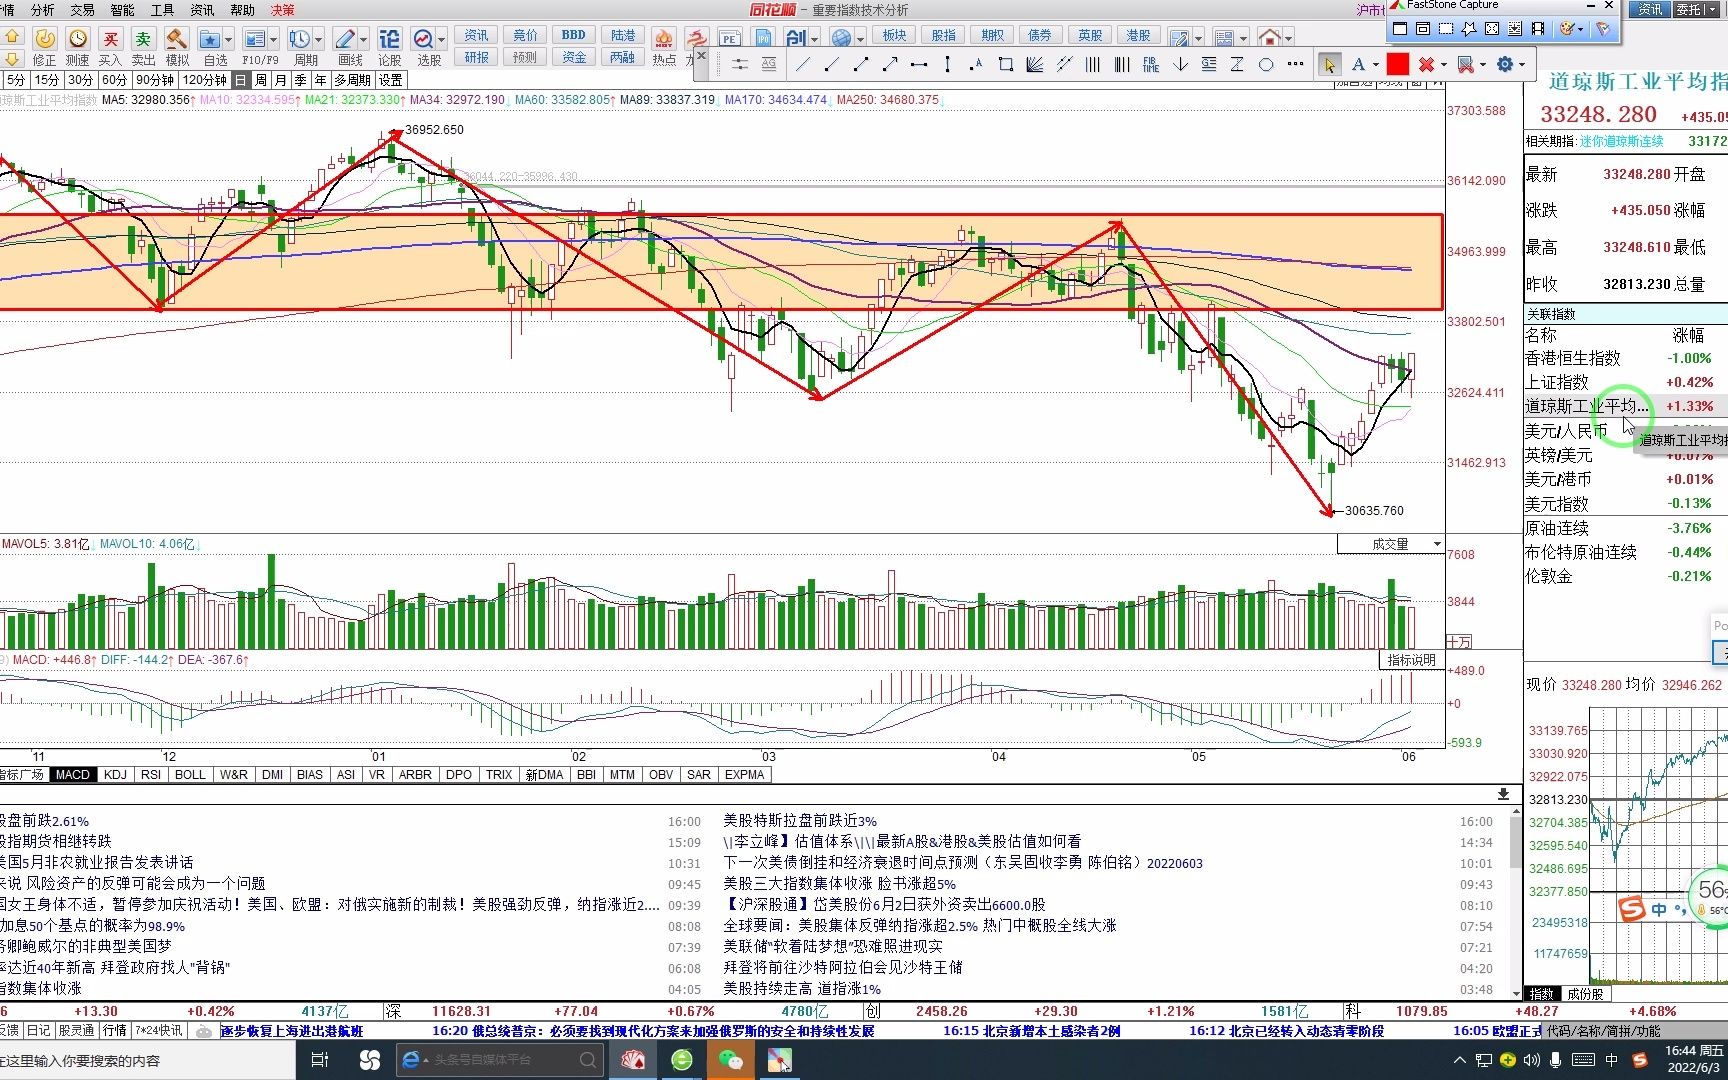Click the PE valuation toolbar icon

730,39
